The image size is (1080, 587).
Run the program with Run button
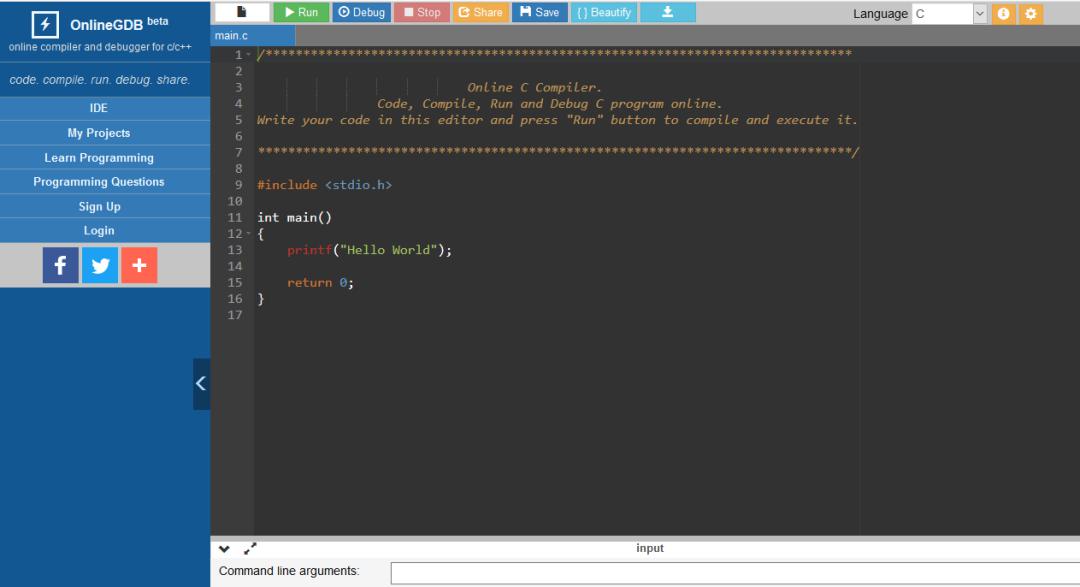[x=301, y=12]
